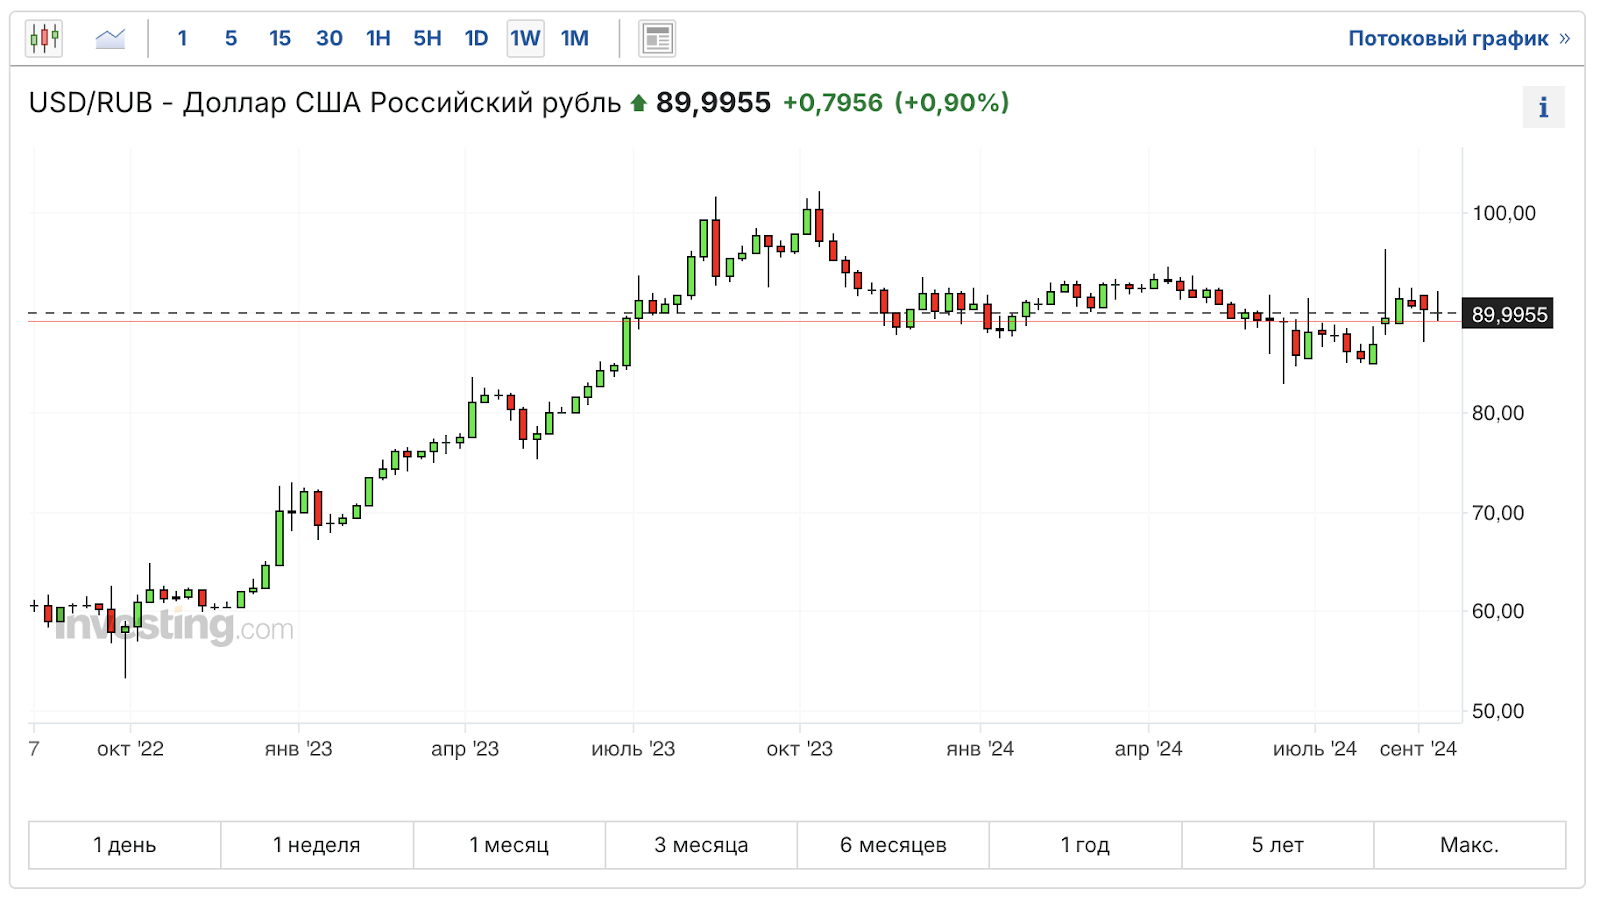Show the 1 день range

[x=125, y=845]
